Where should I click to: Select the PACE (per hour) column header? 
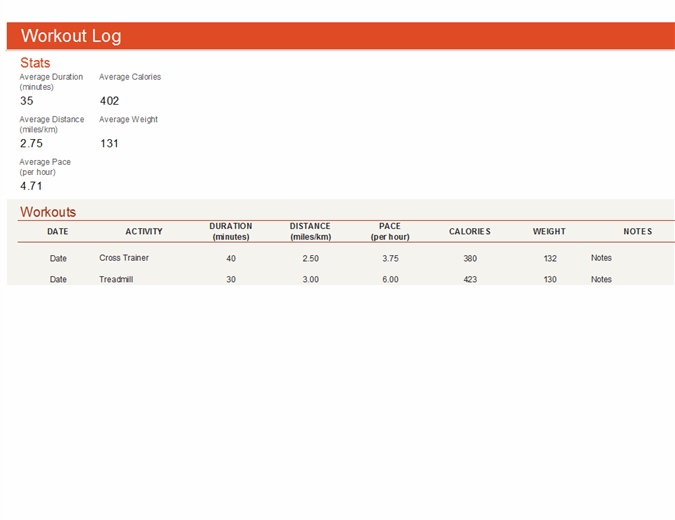[390, 232]
